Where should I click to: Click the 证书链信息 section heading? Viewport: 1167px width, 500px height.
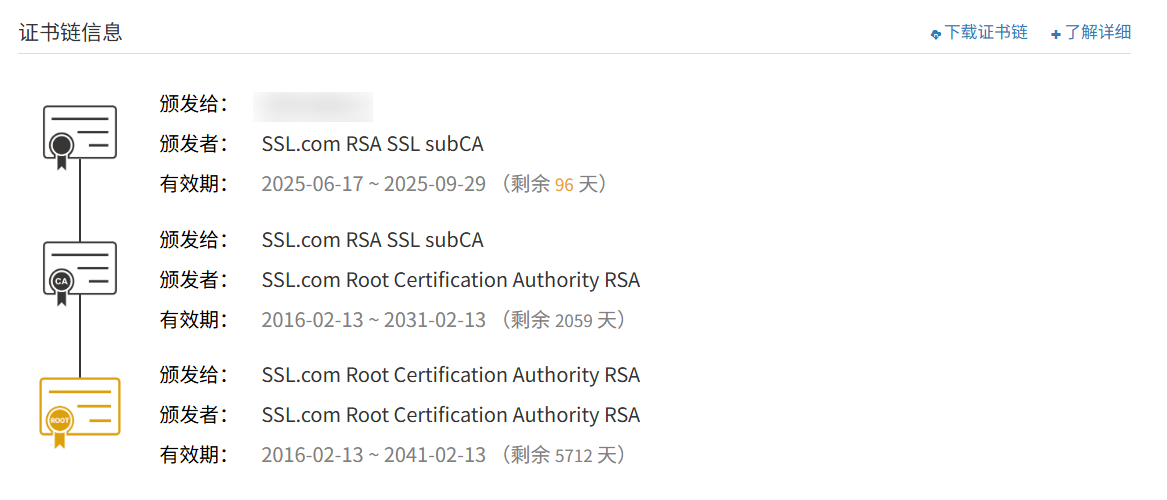pyautogui.click(x=70, y=32)
